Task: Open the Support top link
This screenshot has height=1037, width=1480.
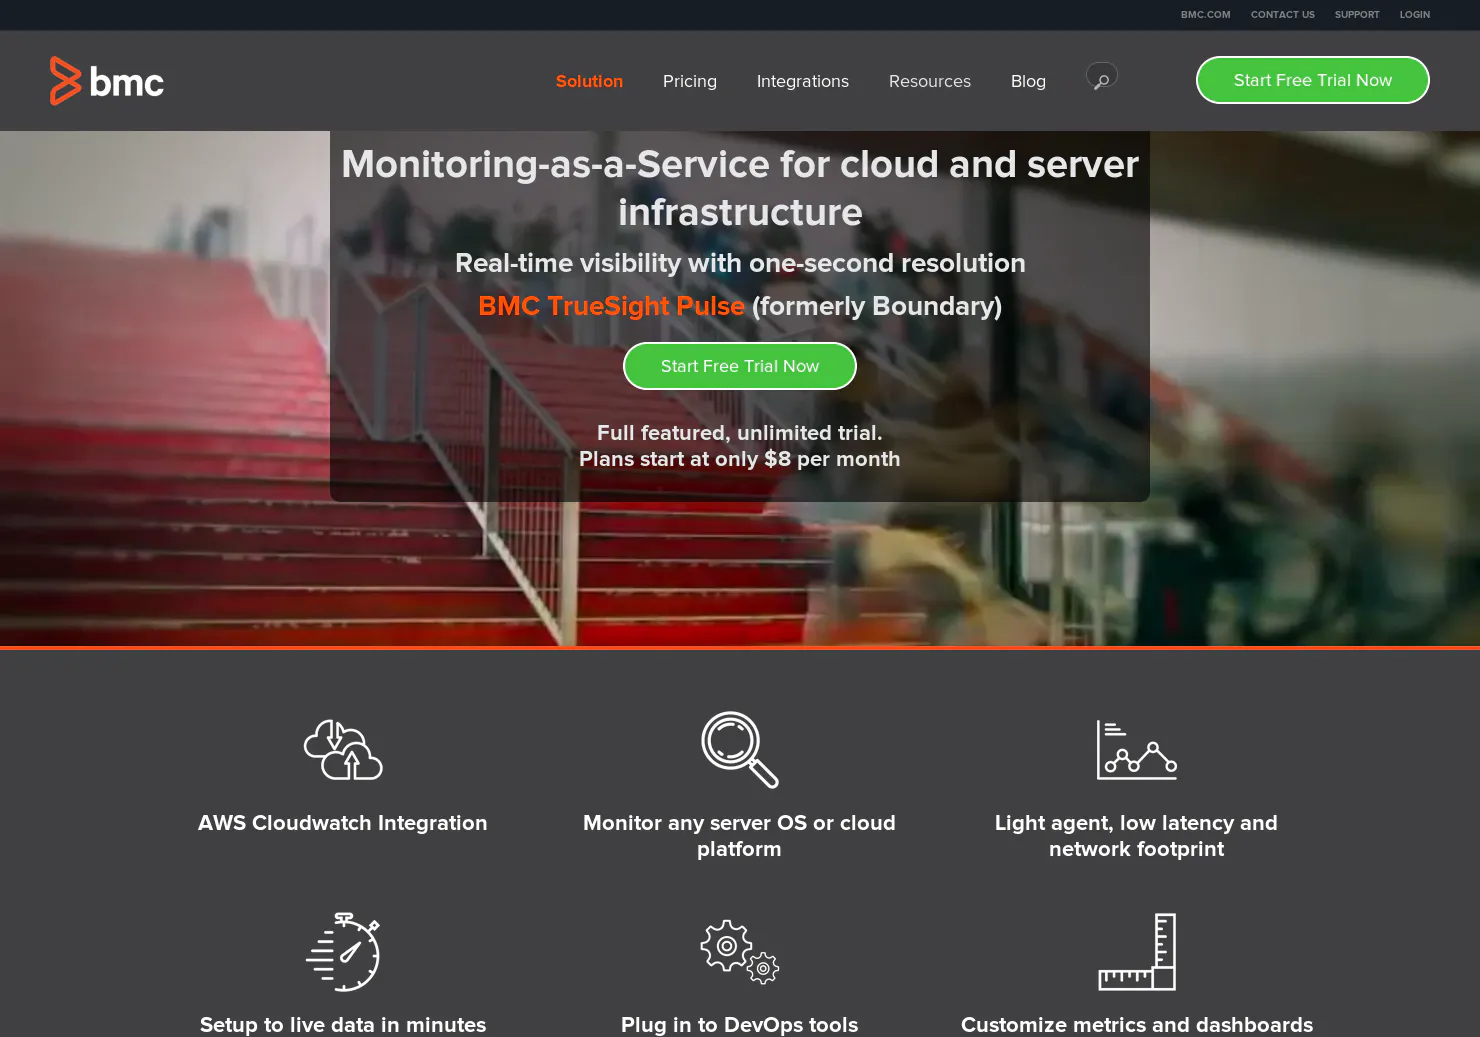Action: click(1357, 15)
